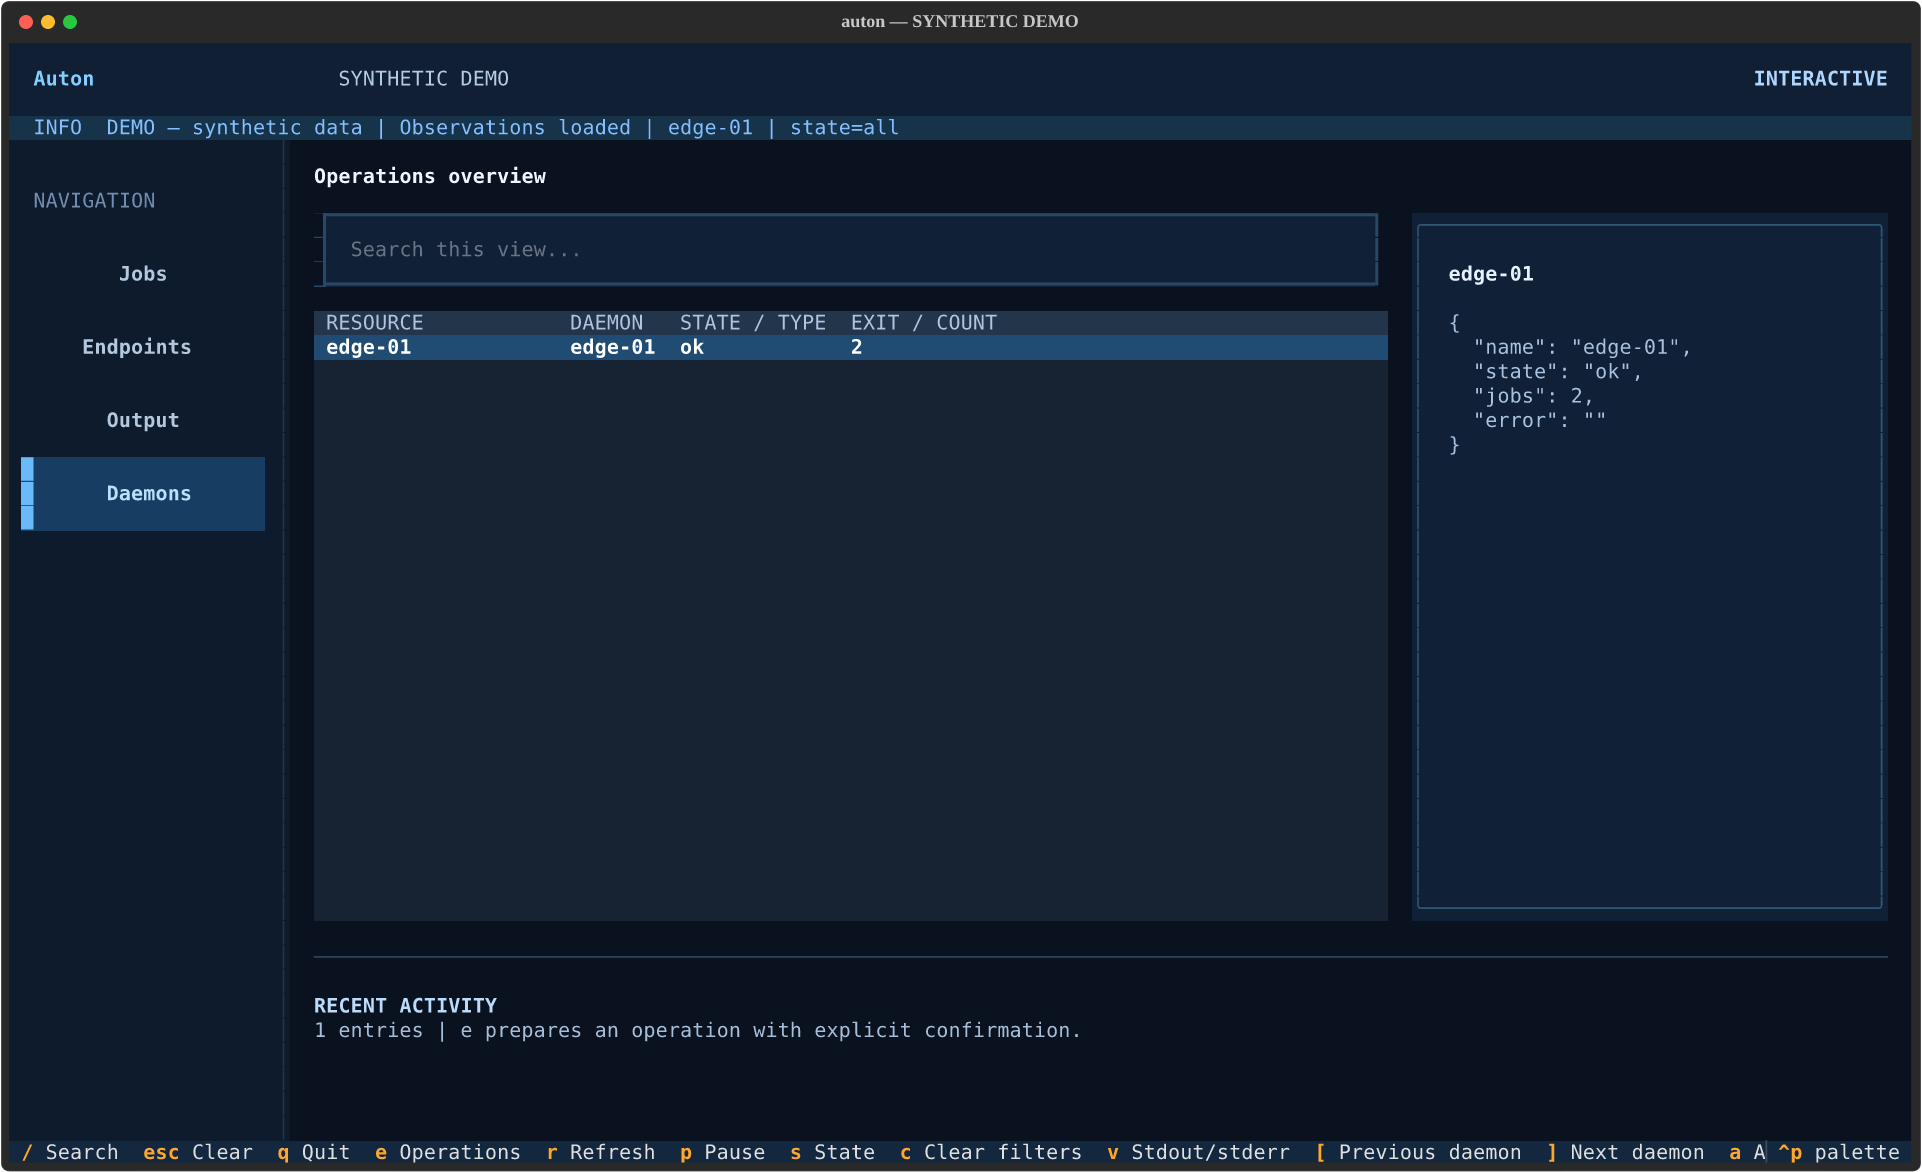Click 'c Clear filters' in footer

[x=991, y=1152]
